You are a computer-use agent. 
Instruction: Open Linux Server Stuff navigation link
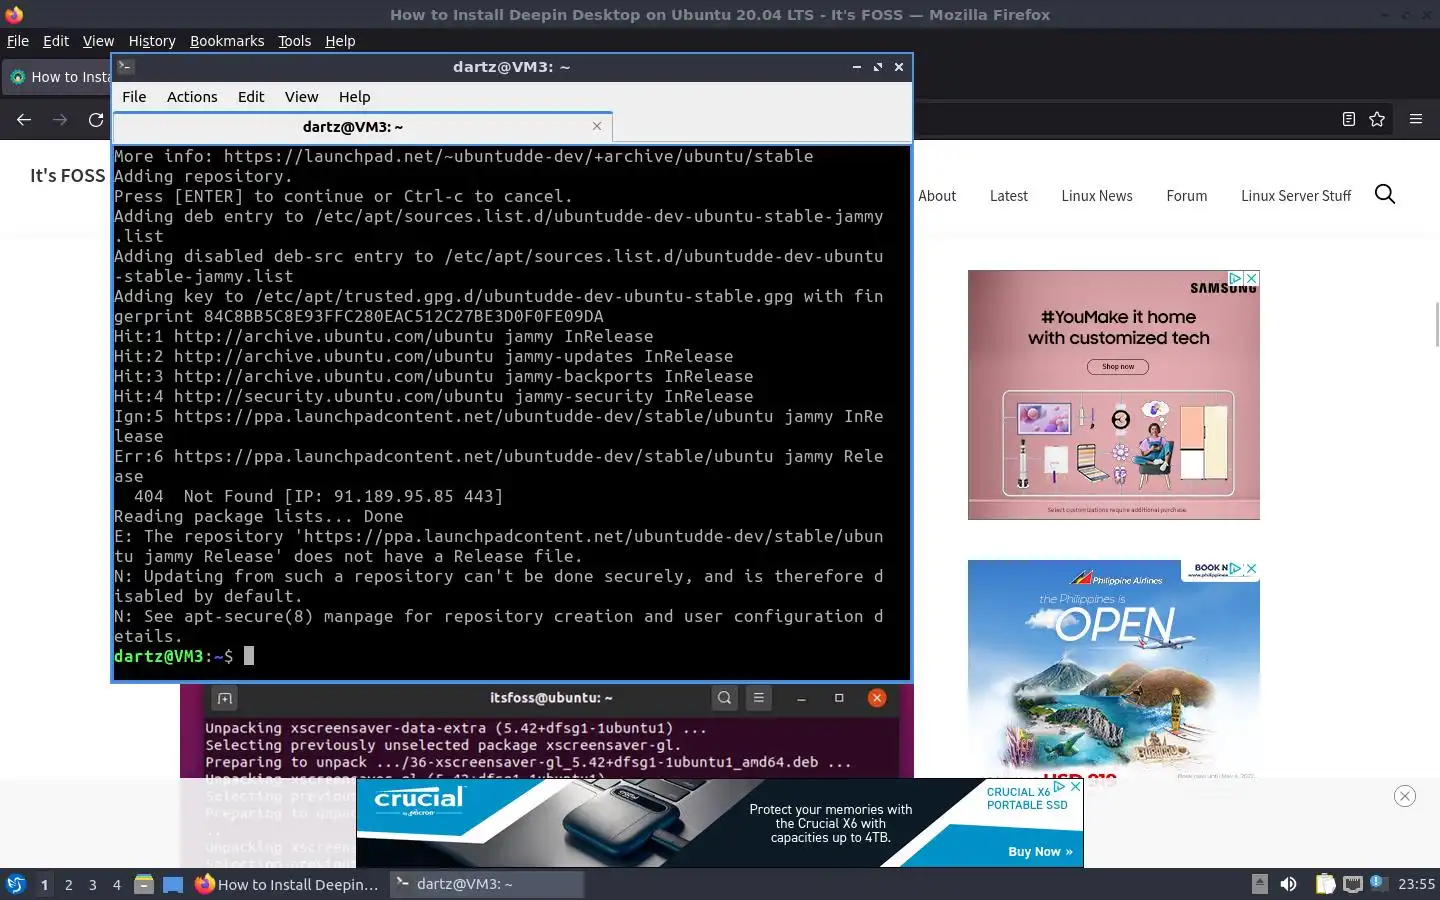(1296, 196)
